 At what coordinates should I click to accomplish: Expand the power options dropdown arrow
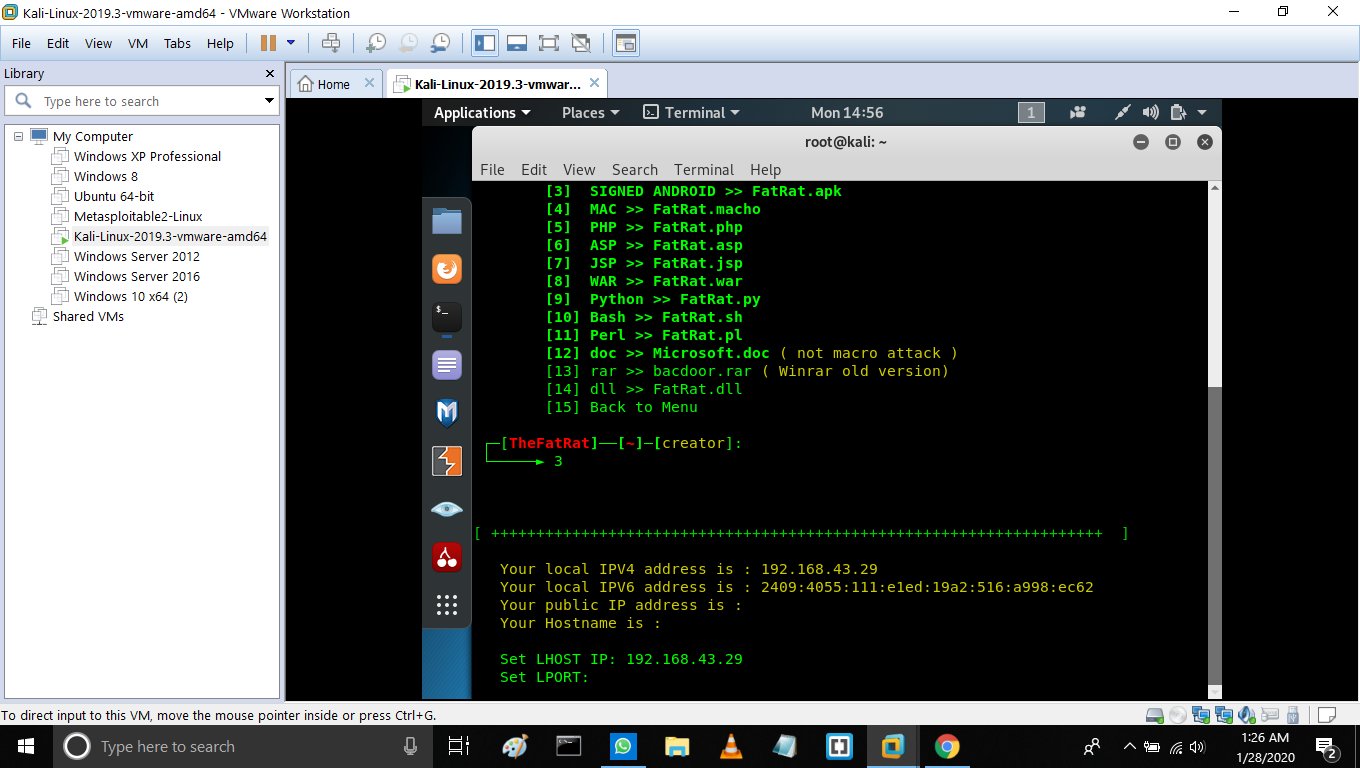coord(291,43)
